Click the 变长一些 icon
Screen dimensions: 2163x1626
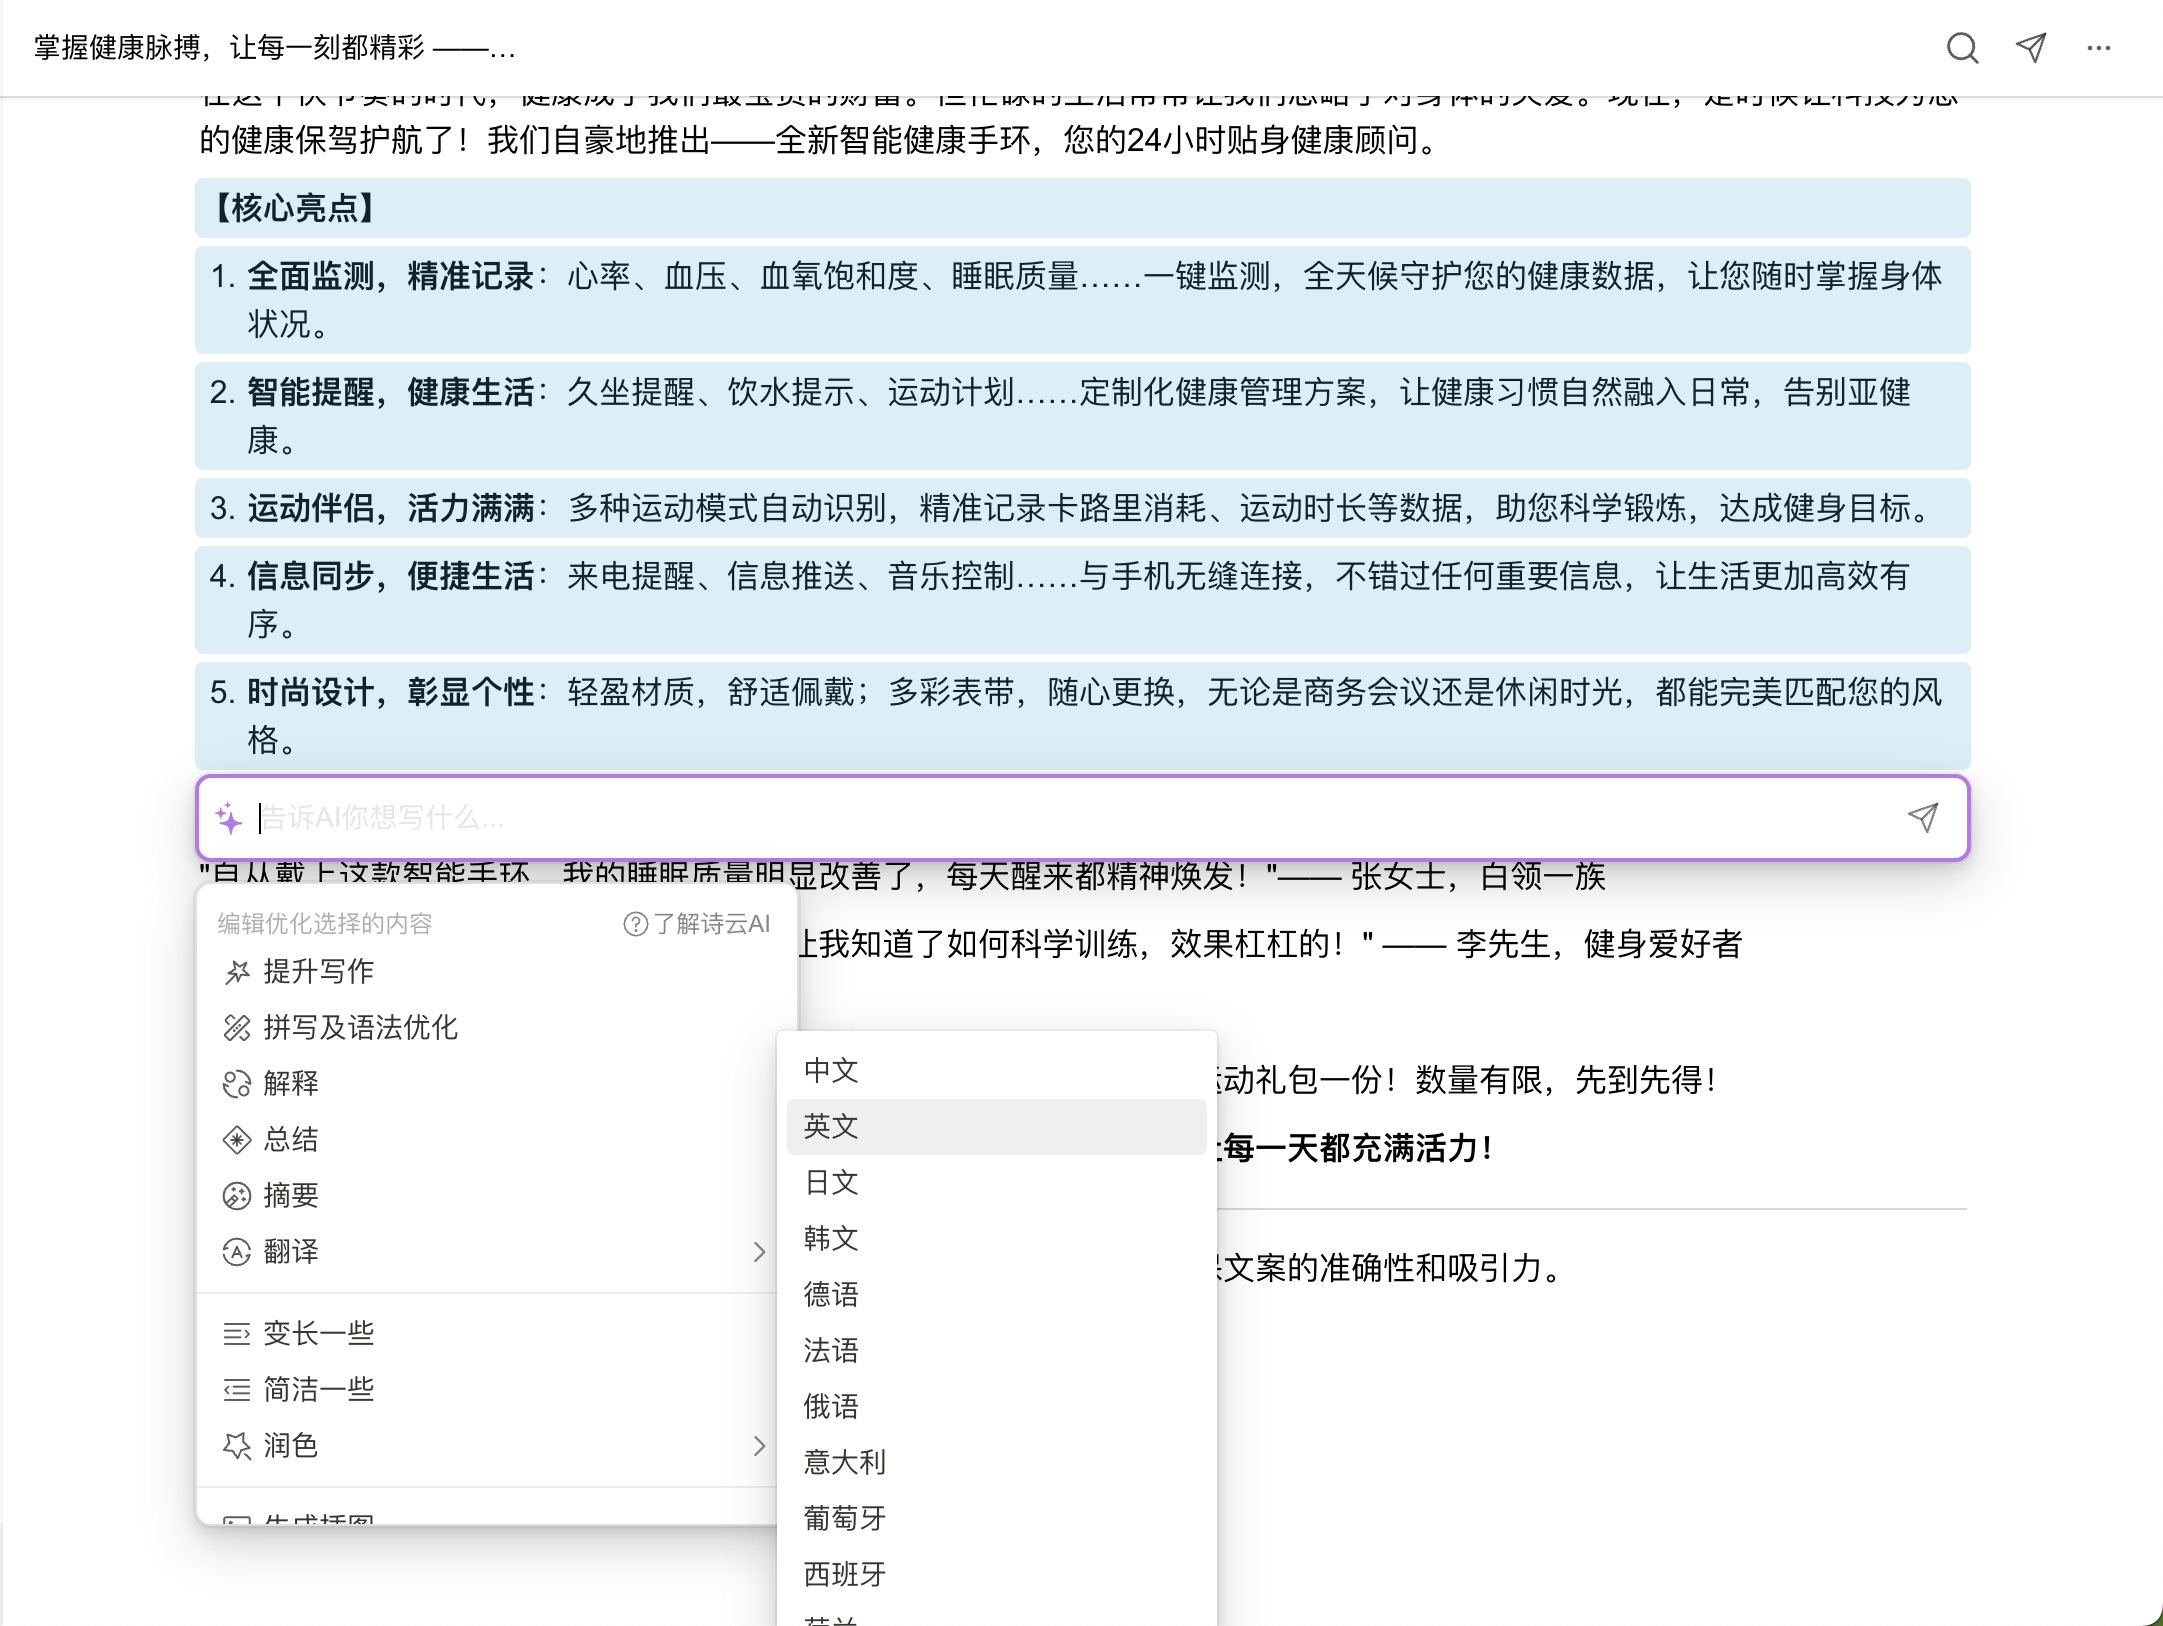(237, 1333)
